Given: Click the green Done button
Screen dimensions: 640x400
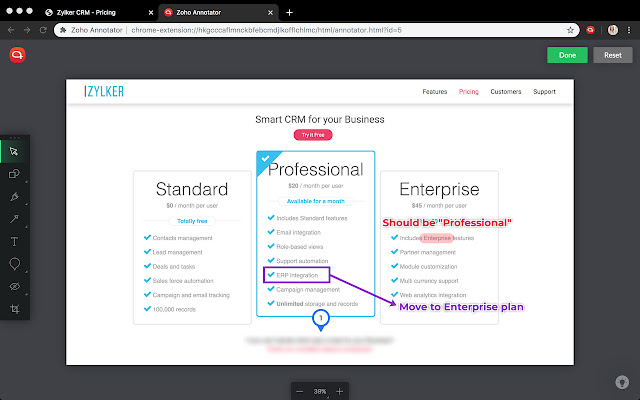Looking at the screenshot, I should [567, 55].
